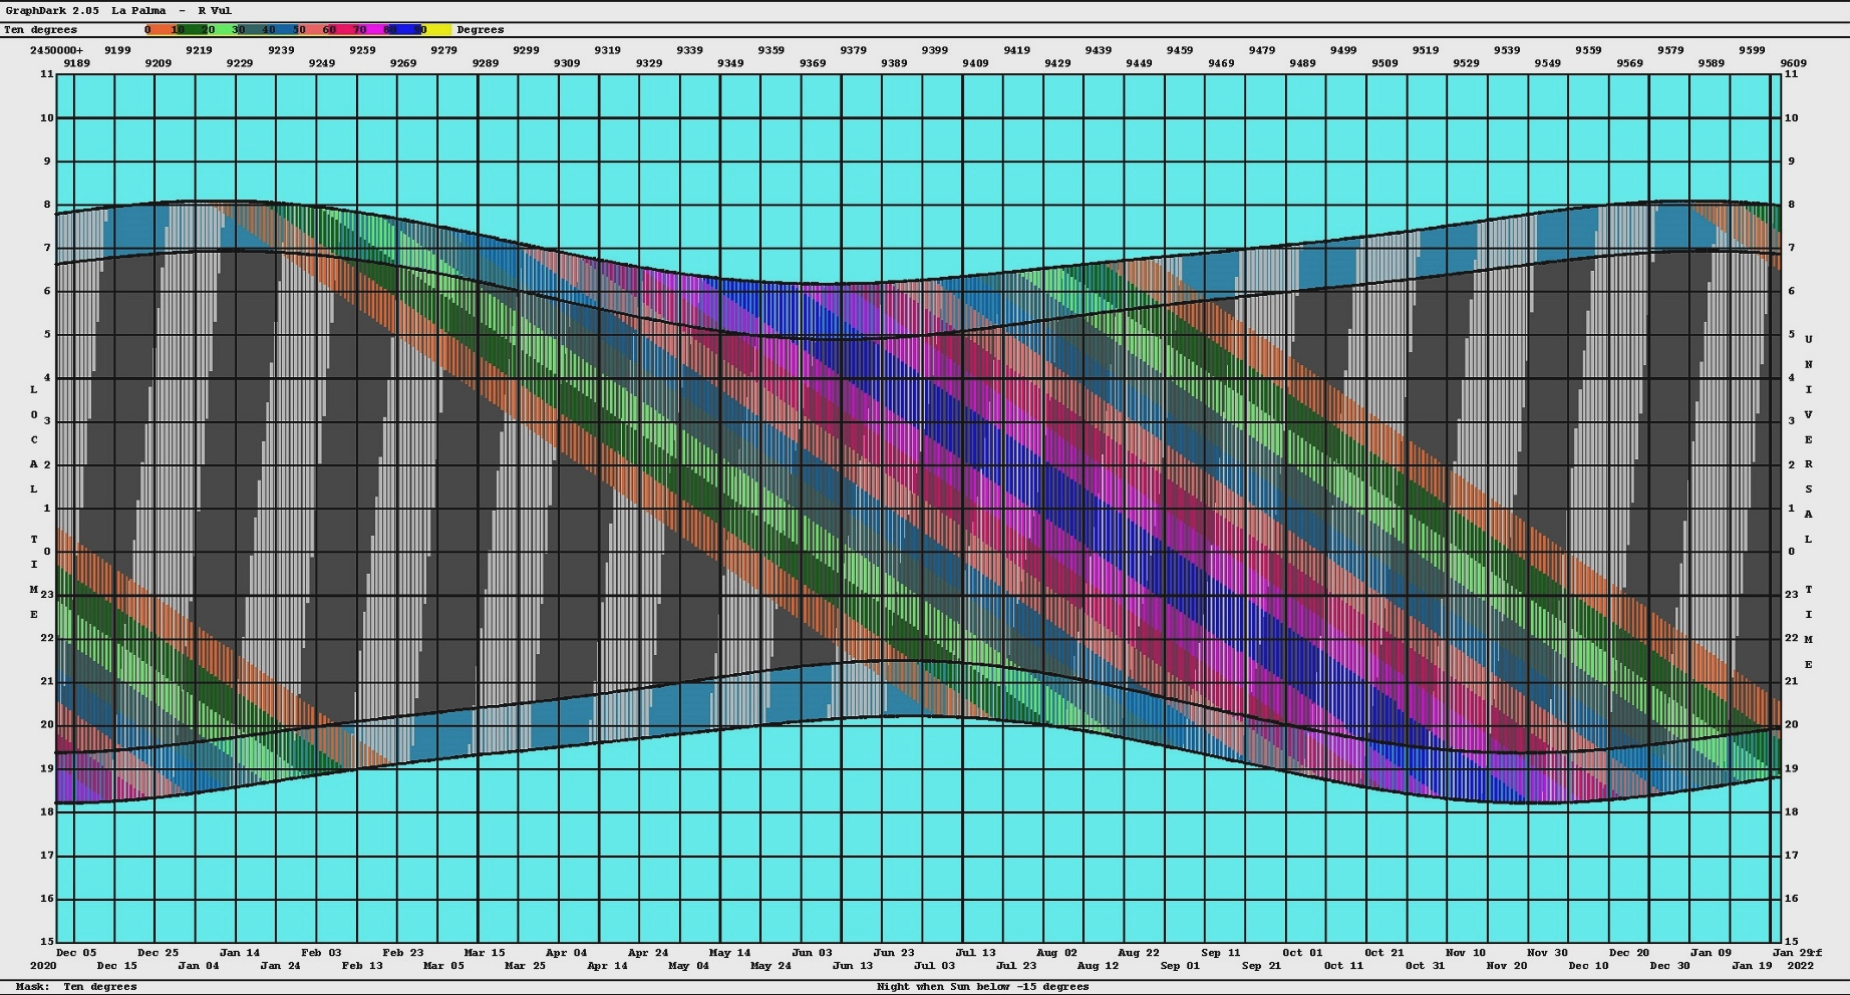The image size is (1850, 995).
Task: Click 'Night when Sun below -15 degrees' caption
Action: tap(982, 987)
